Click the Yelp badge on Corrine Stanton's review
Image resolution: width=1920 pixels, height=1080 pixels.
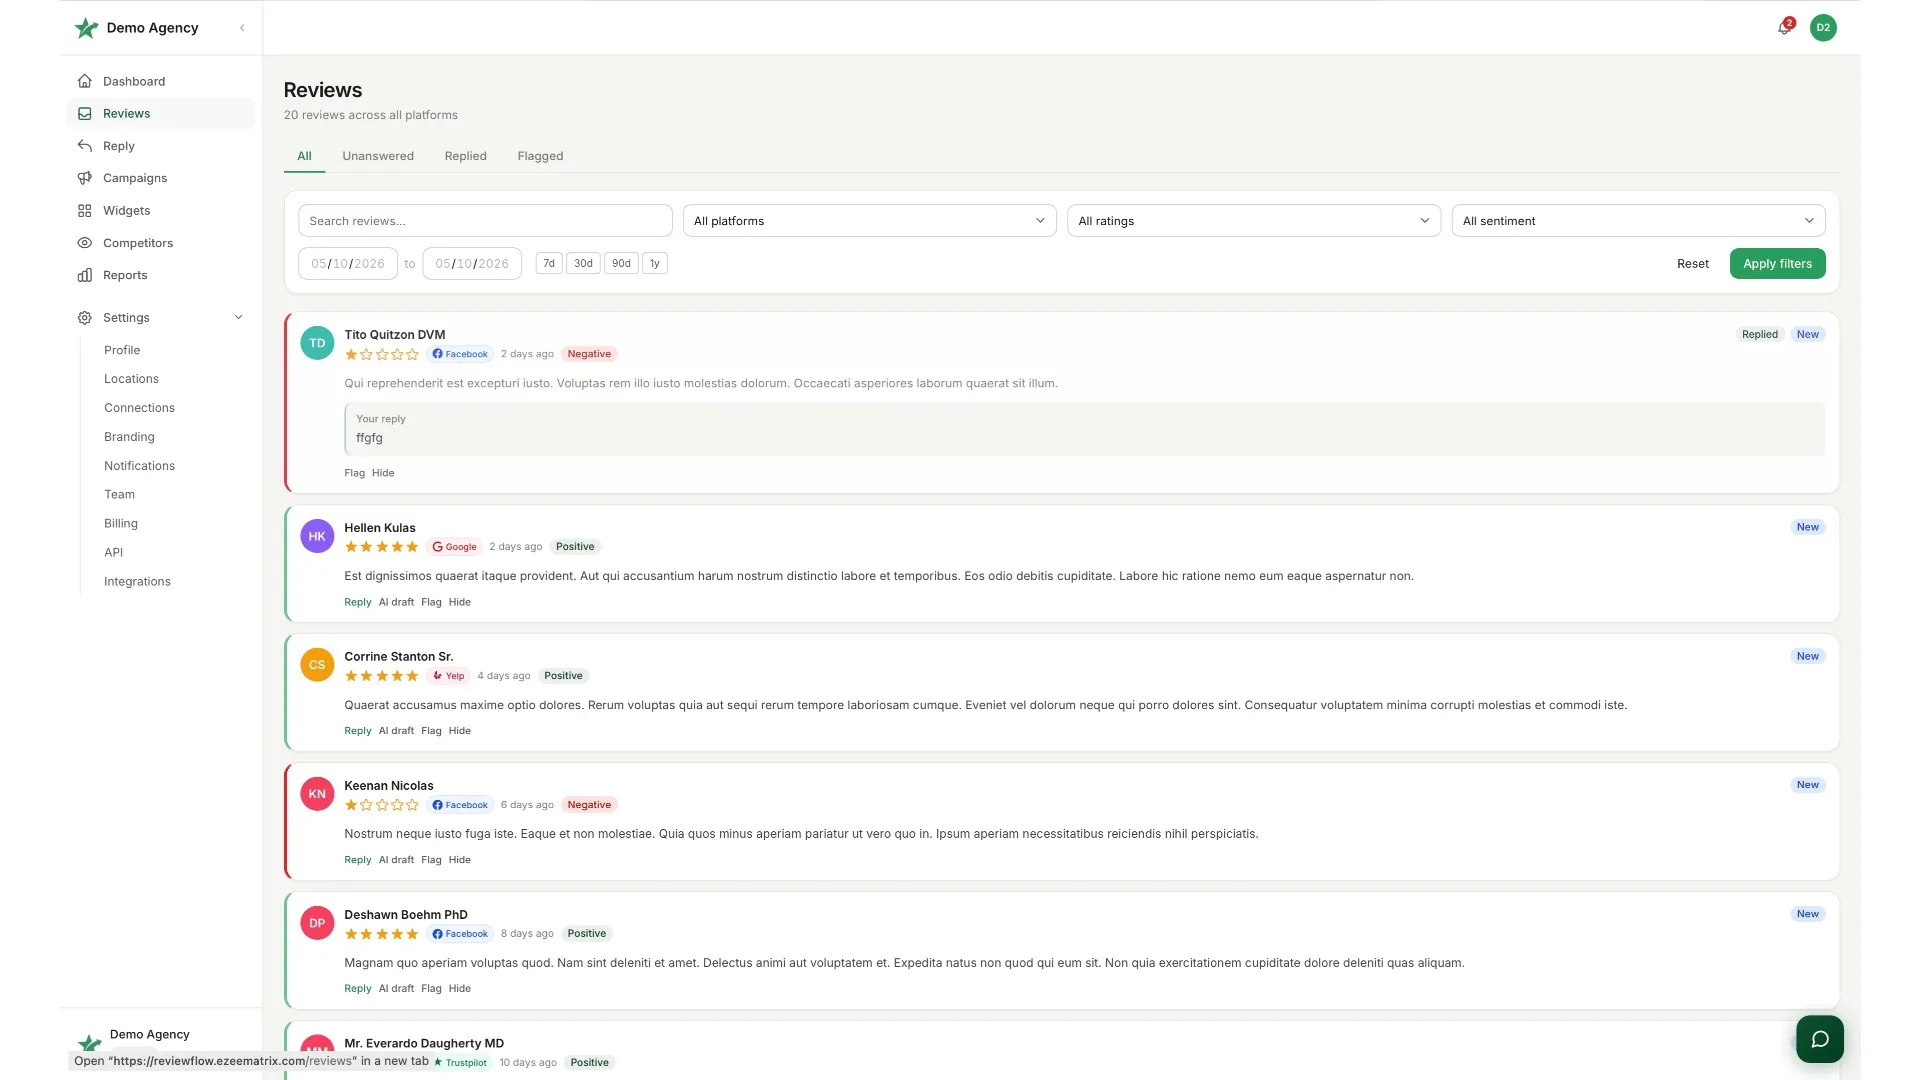click(448, 676)
